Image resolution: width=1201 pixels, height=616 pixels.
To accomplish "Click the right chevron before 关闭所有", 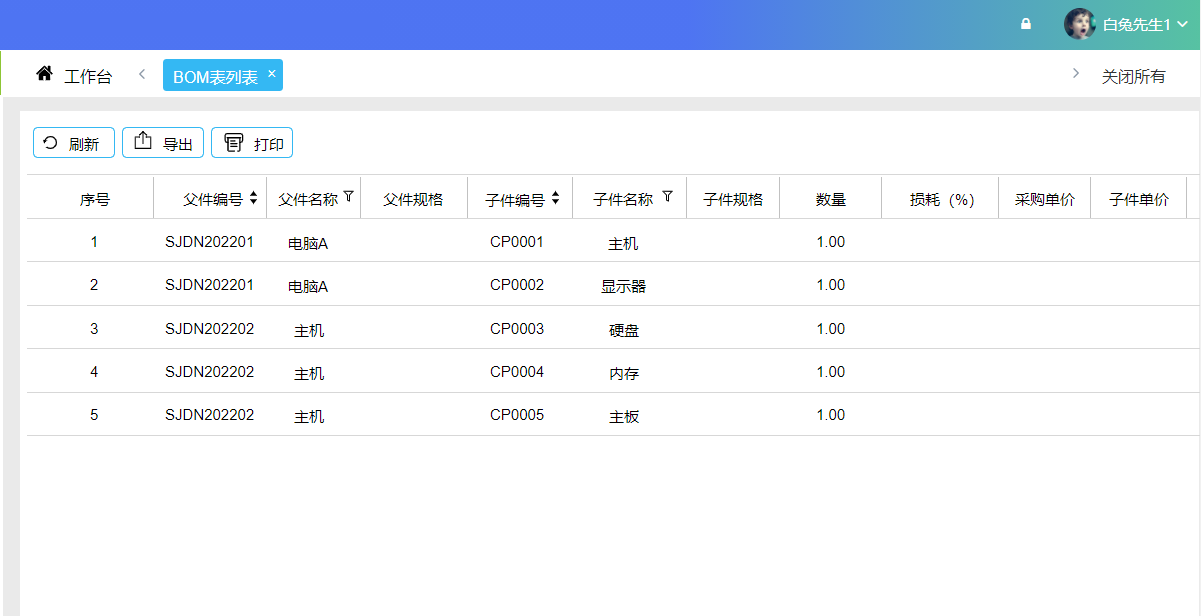I will point(1075,73).
